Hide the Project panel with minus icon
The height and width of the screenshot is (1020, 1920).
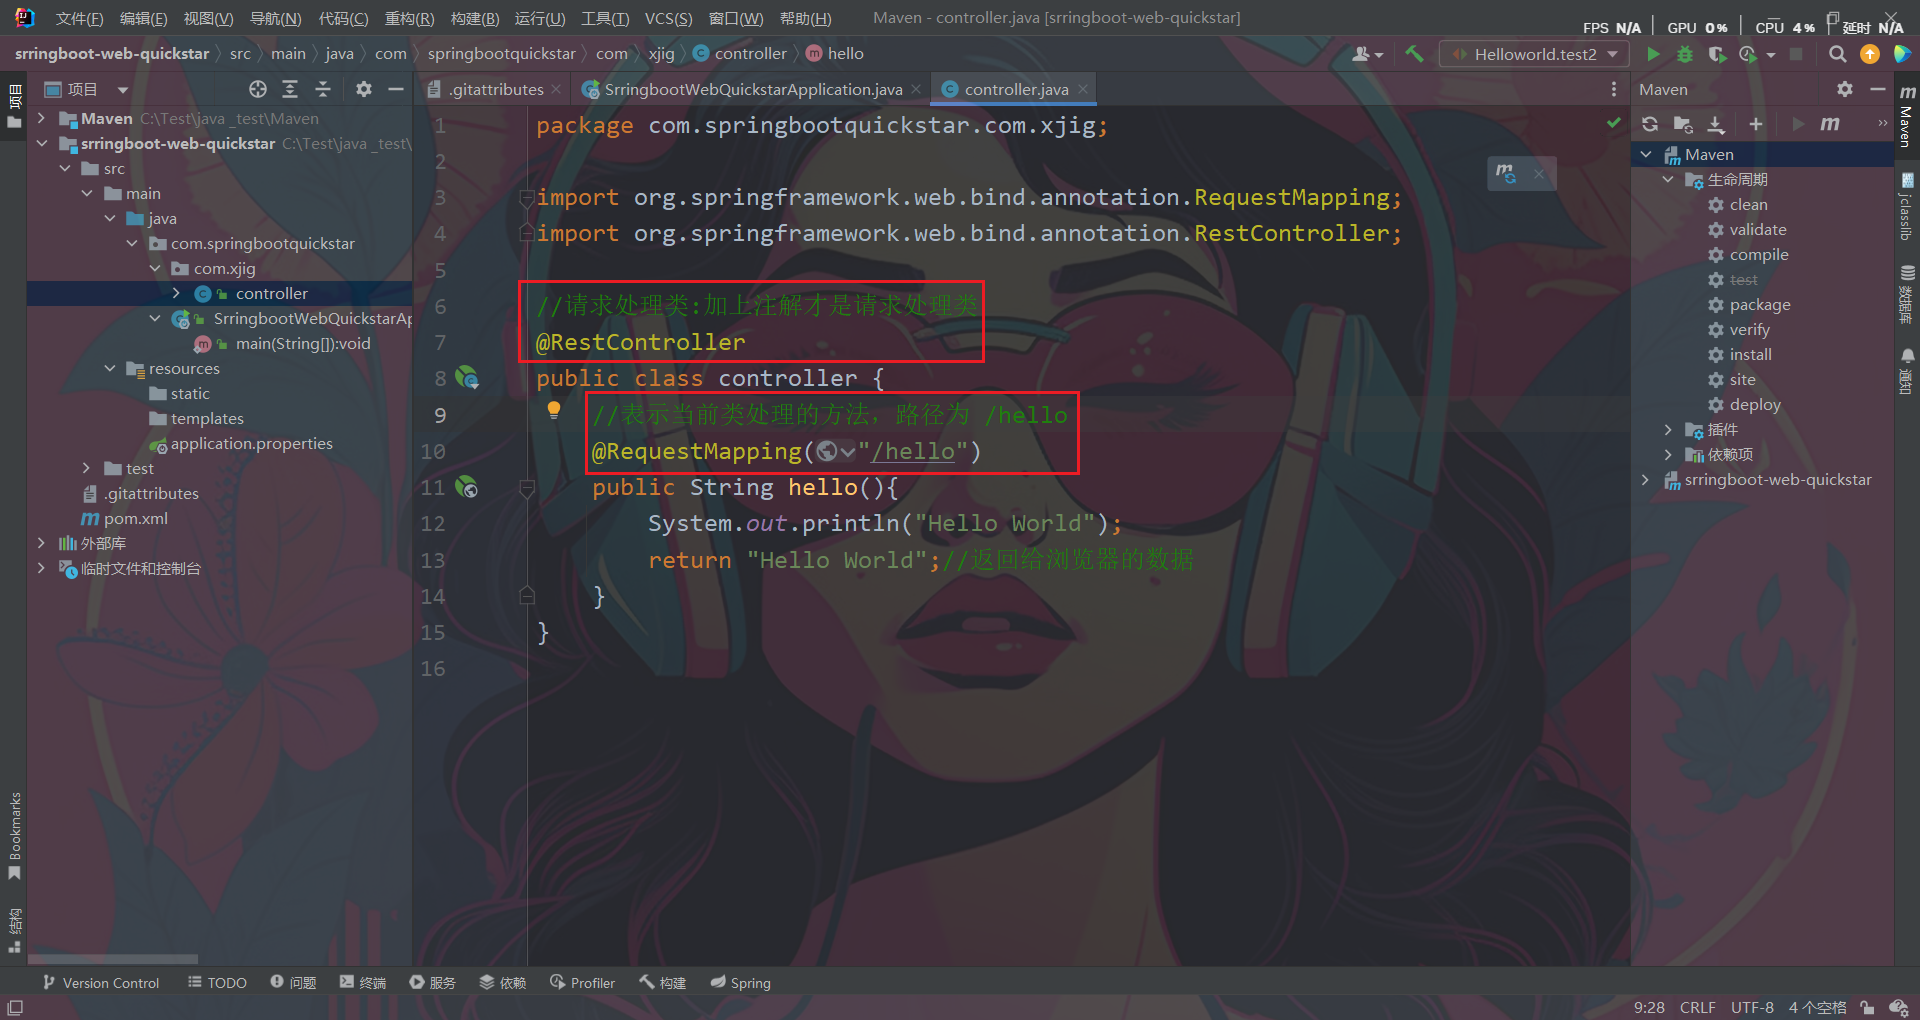[396, 89]
